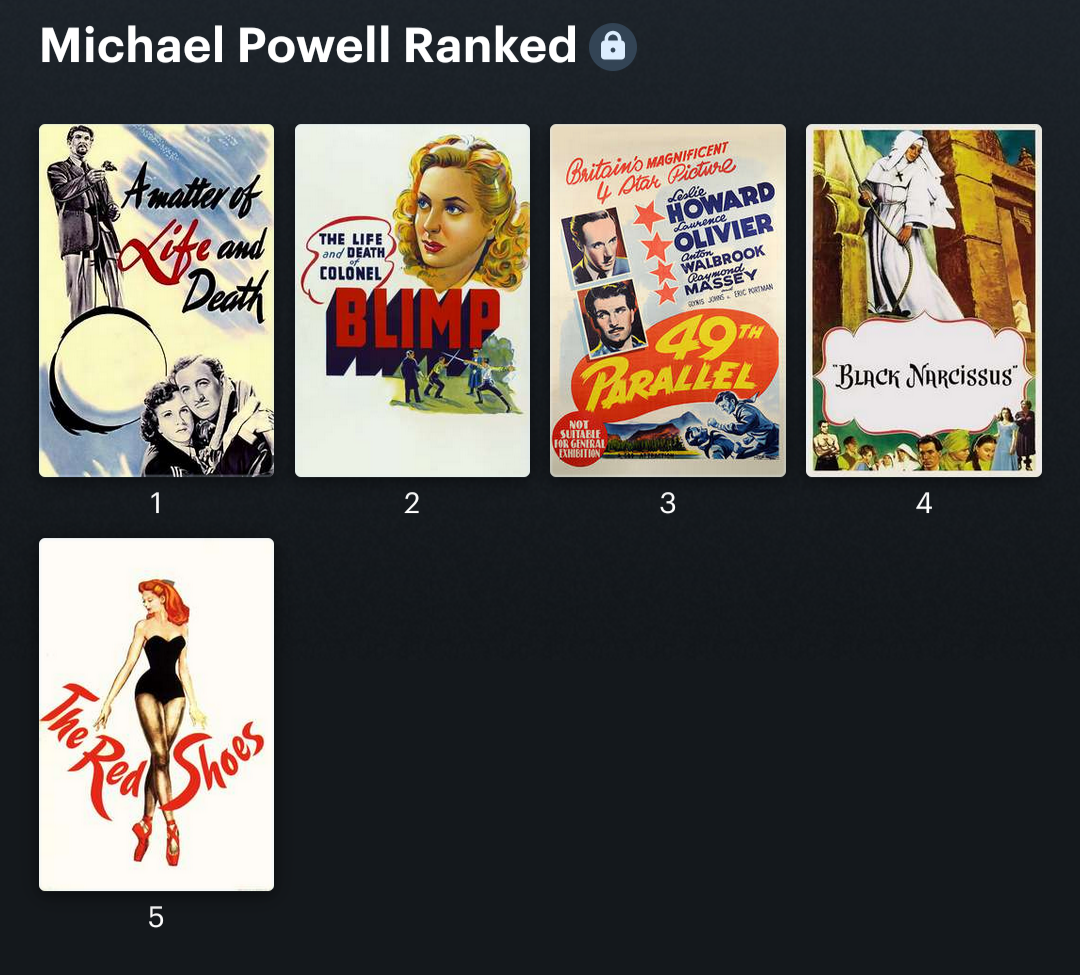This screenshot has width=1080, height=975.
Task: Select The Red Shoes film poster
Action: pyautogui.click(x=156, y=714)
